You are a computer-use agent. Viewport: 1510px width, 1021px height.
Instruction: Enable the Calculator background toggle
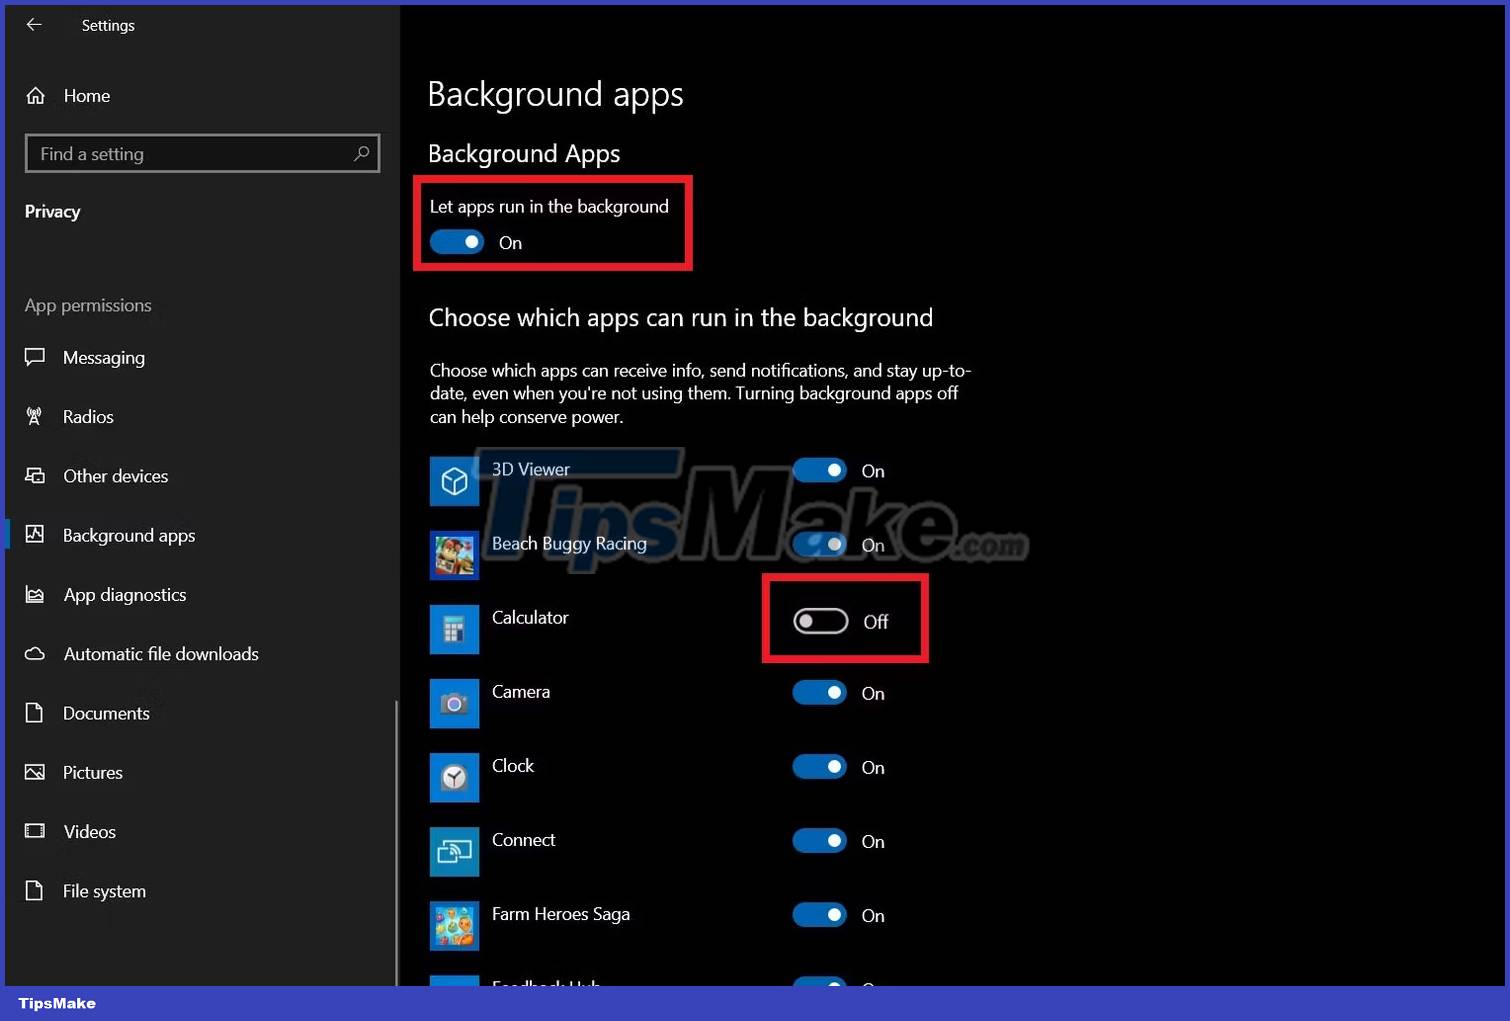pos(819,620)
